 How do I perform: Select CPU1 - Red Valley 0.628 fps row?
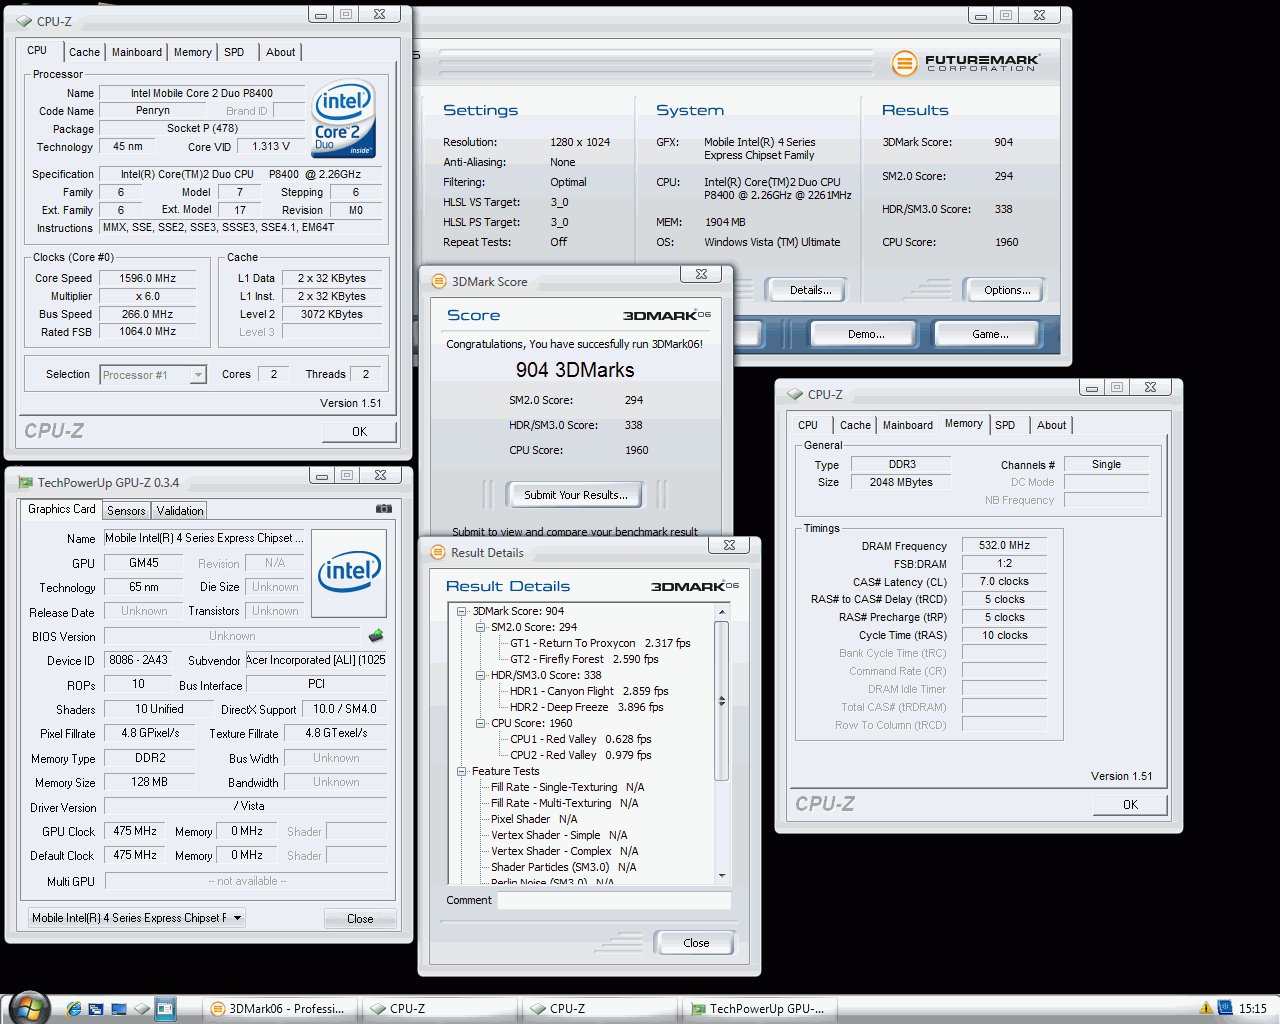pos(580,739)
